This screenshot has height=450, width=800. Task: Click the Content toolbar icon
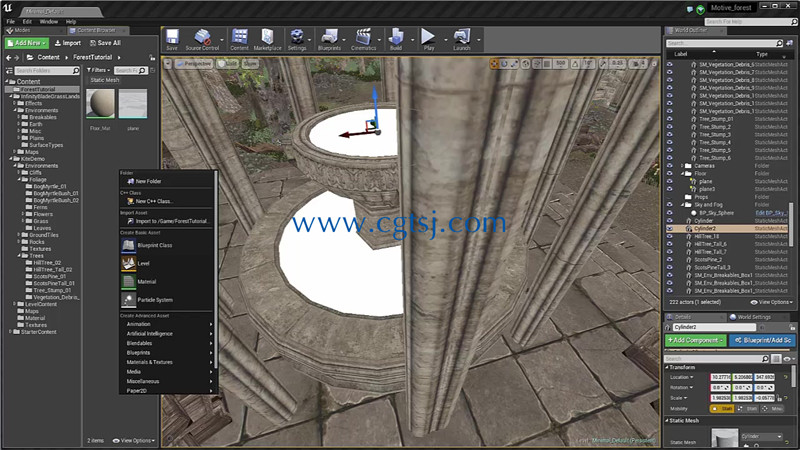(x=239, y=39)
